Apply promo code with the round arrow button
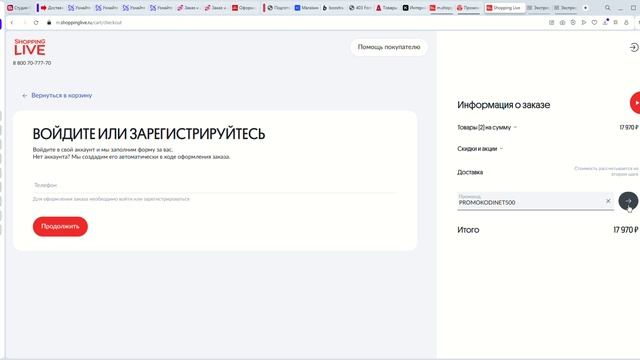Viewport: 640px width, 360px height. coord(628,201)
